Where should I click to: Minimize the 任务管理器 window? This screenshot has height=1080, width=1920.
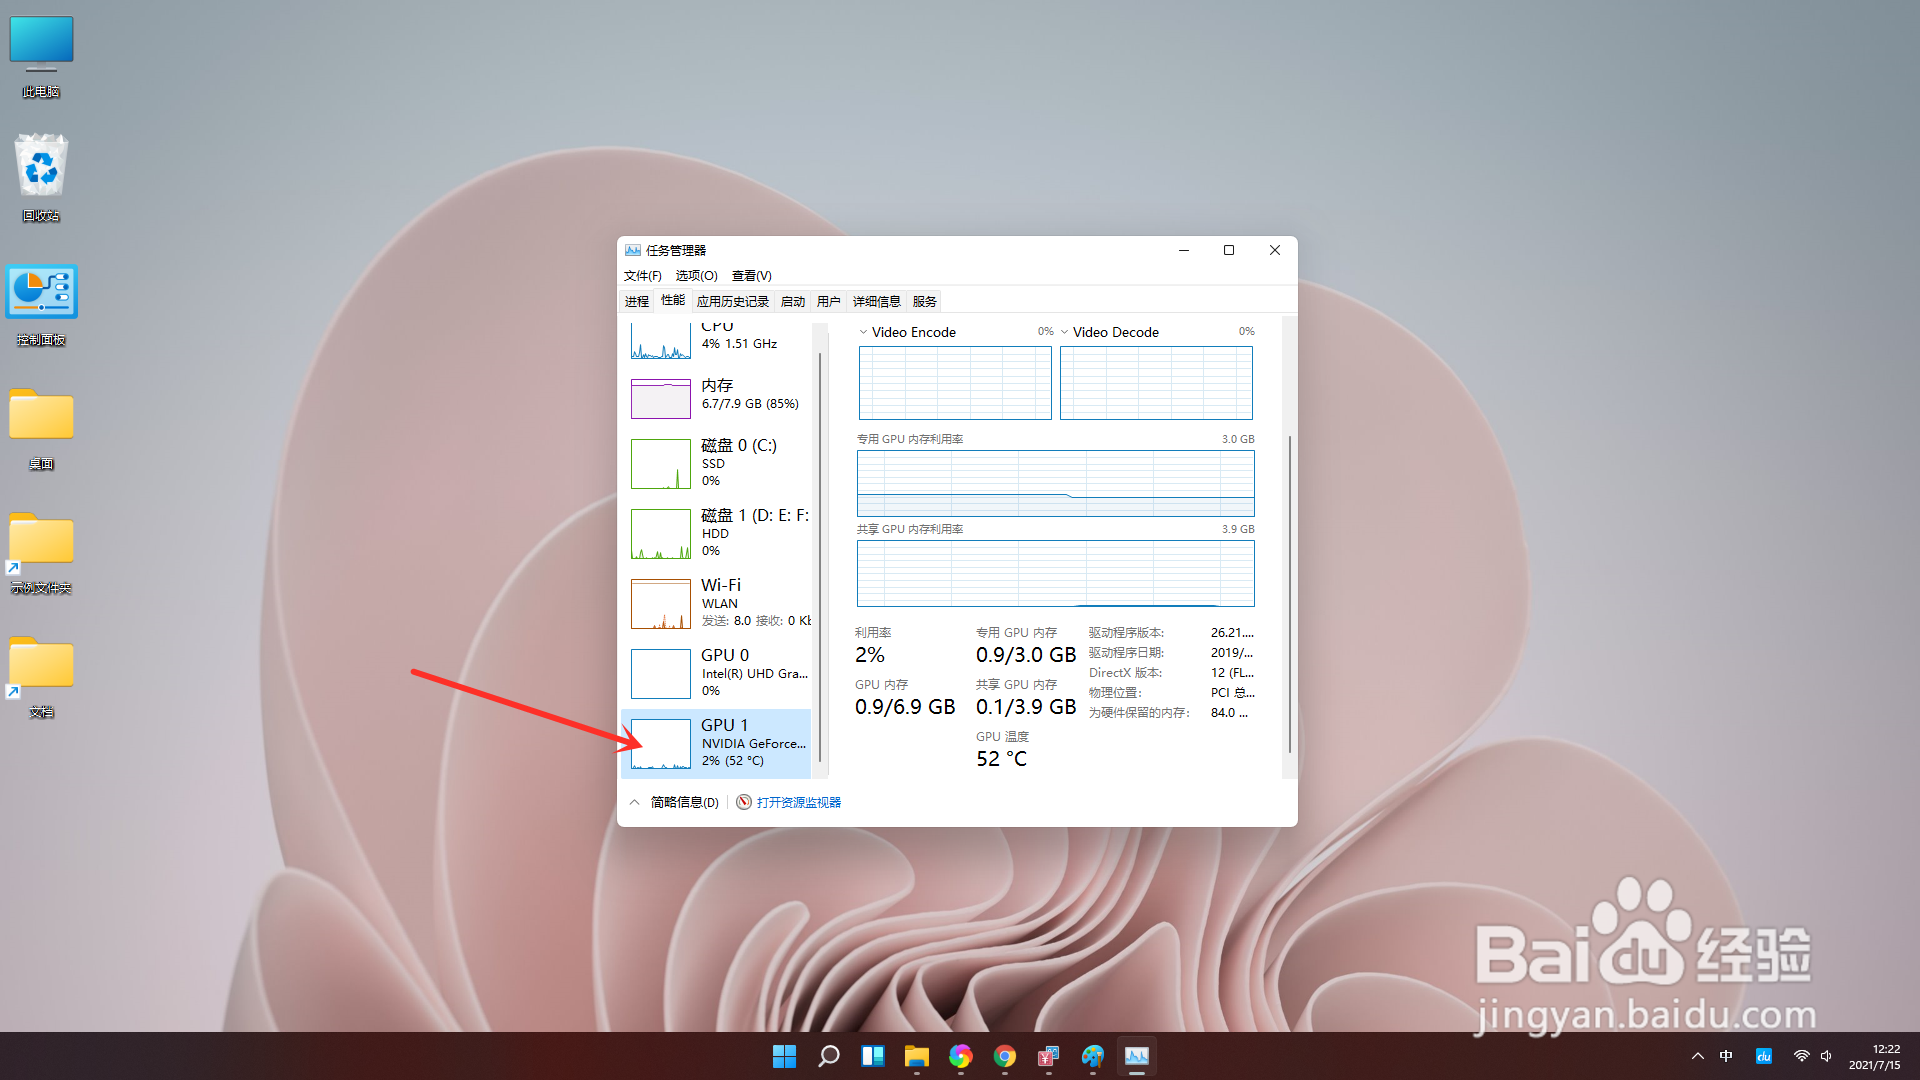click(x=1184, y=250)
